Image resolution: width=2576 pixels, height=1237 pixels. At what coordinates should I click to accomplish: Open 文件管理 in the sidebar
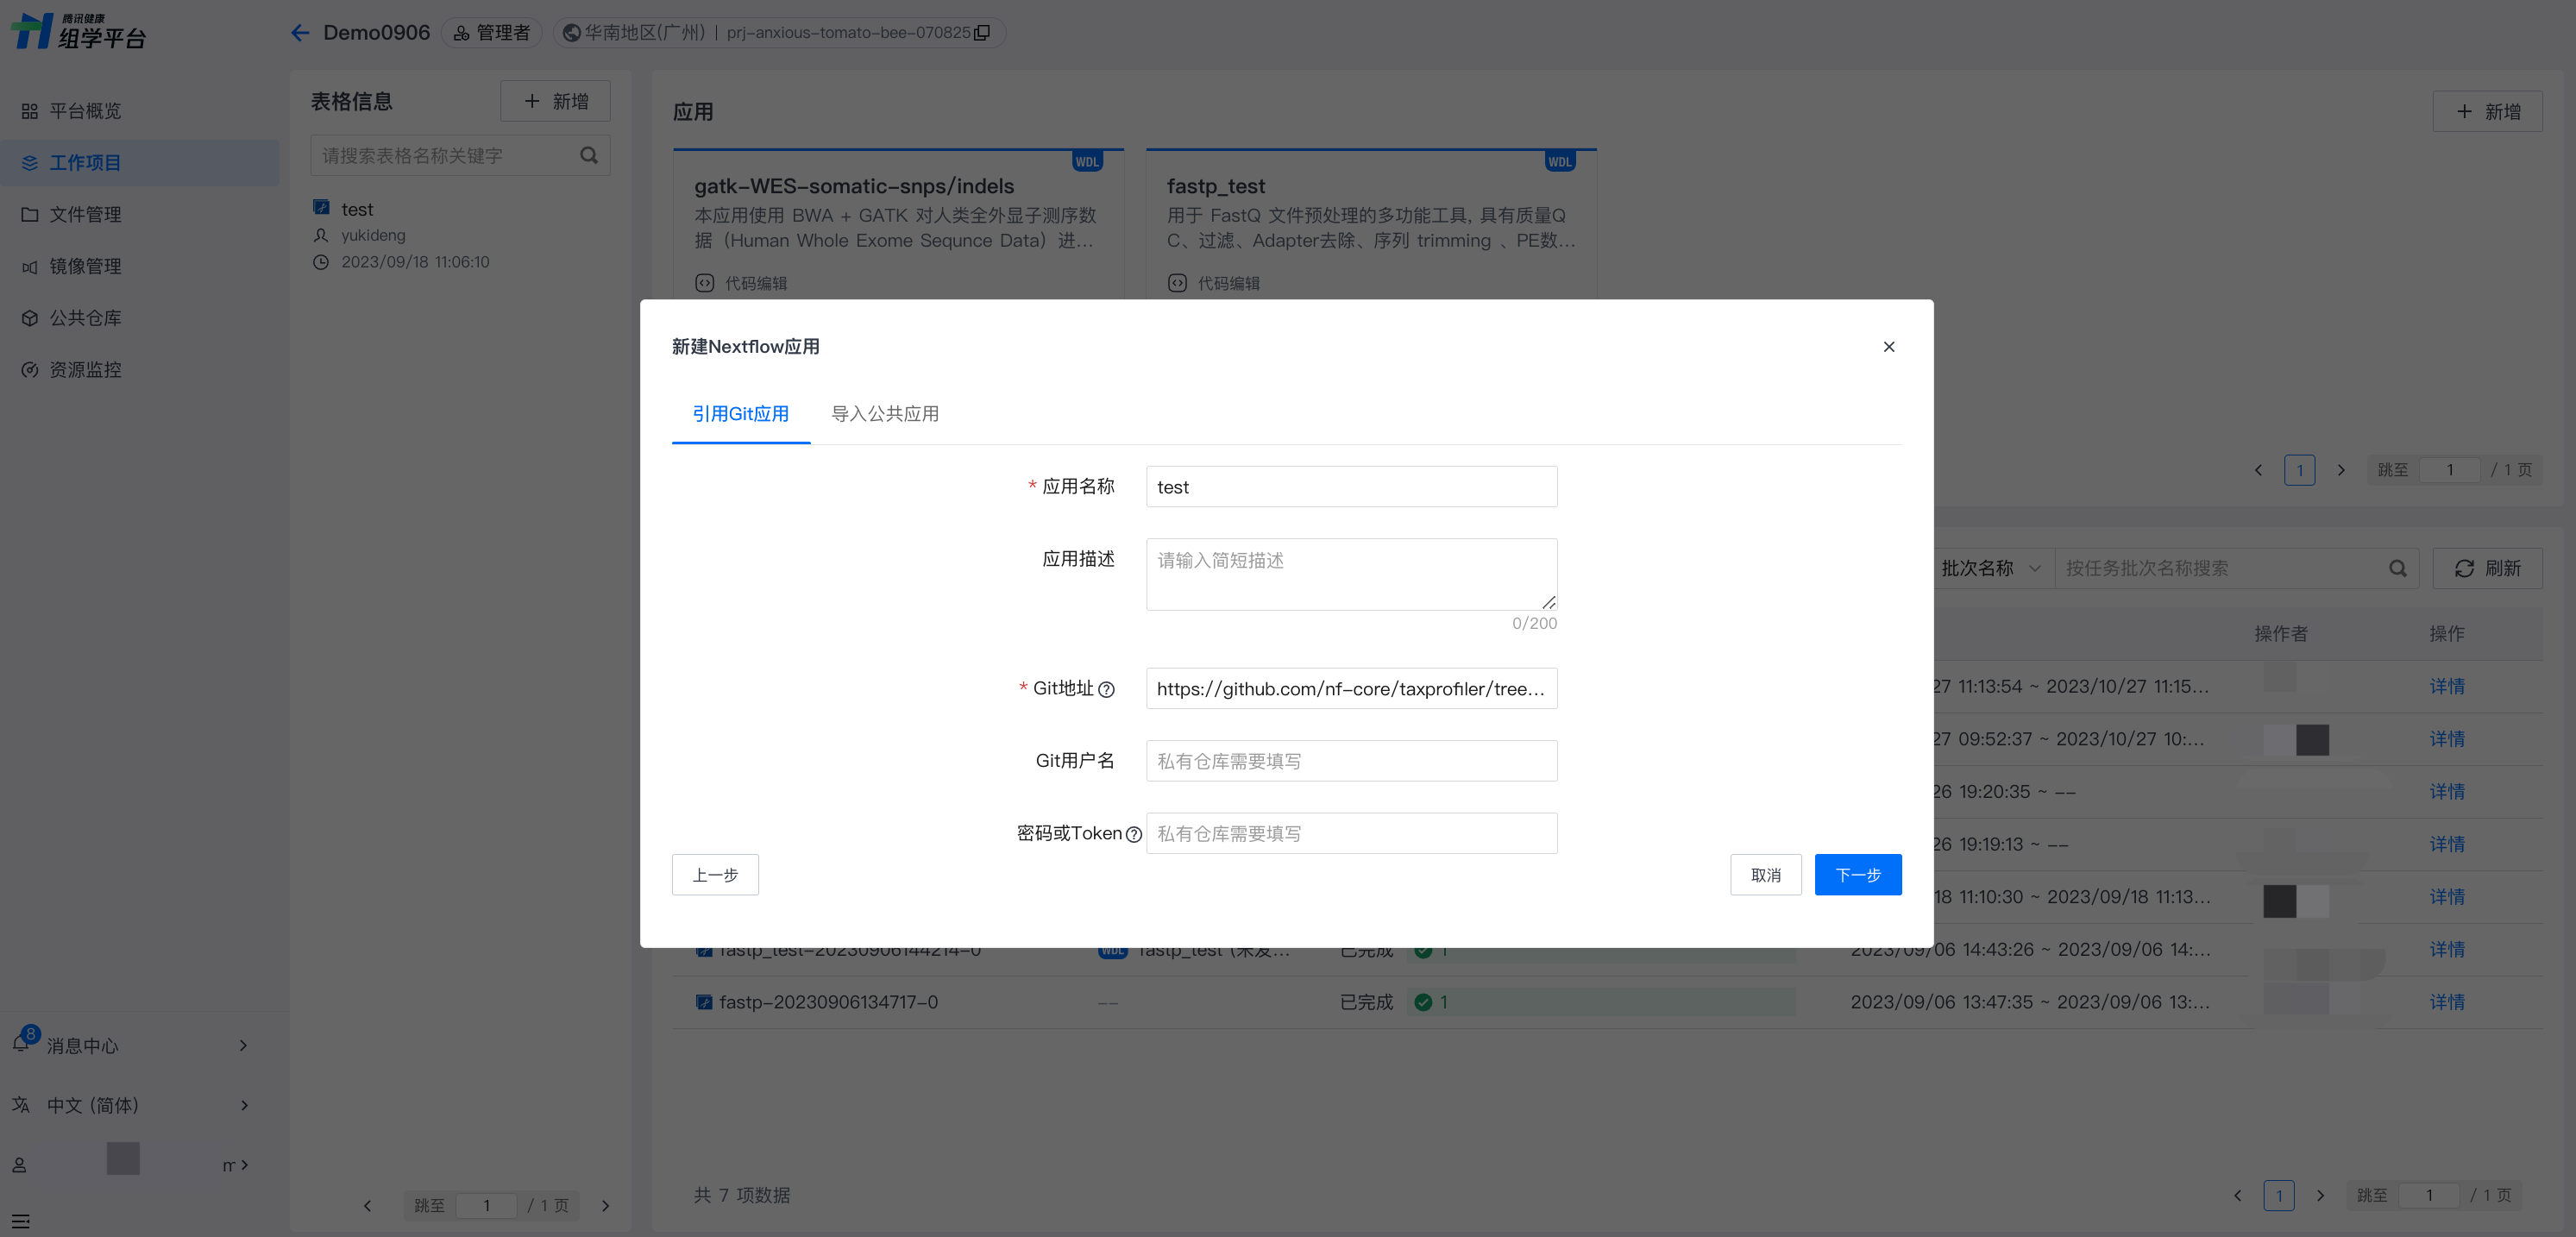85,214
